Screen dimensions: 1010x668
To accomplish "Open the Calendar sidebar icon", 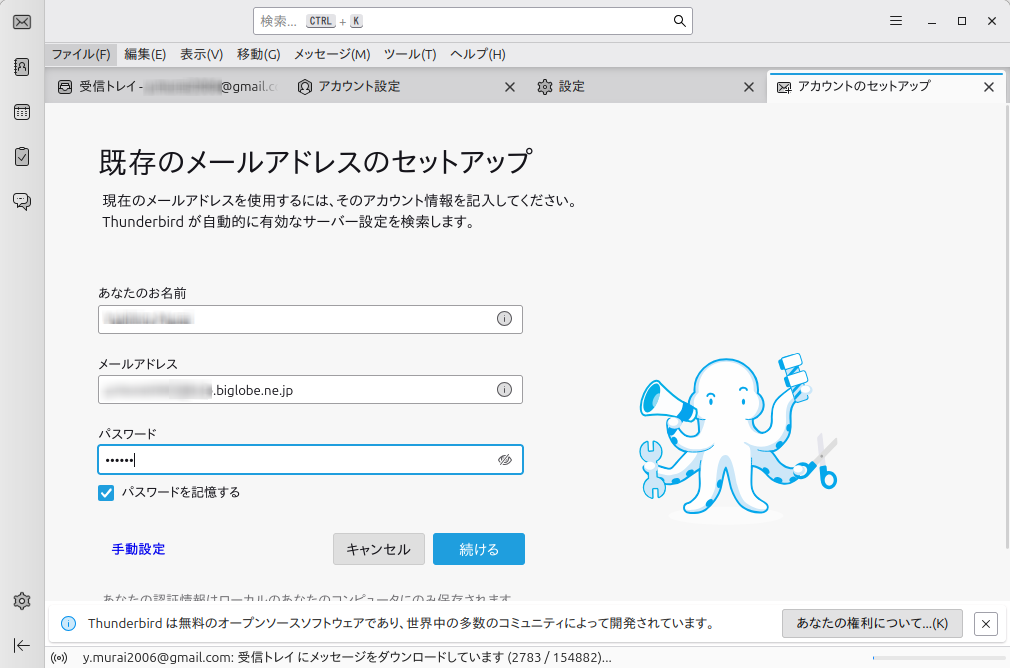I will pos(21,112).
